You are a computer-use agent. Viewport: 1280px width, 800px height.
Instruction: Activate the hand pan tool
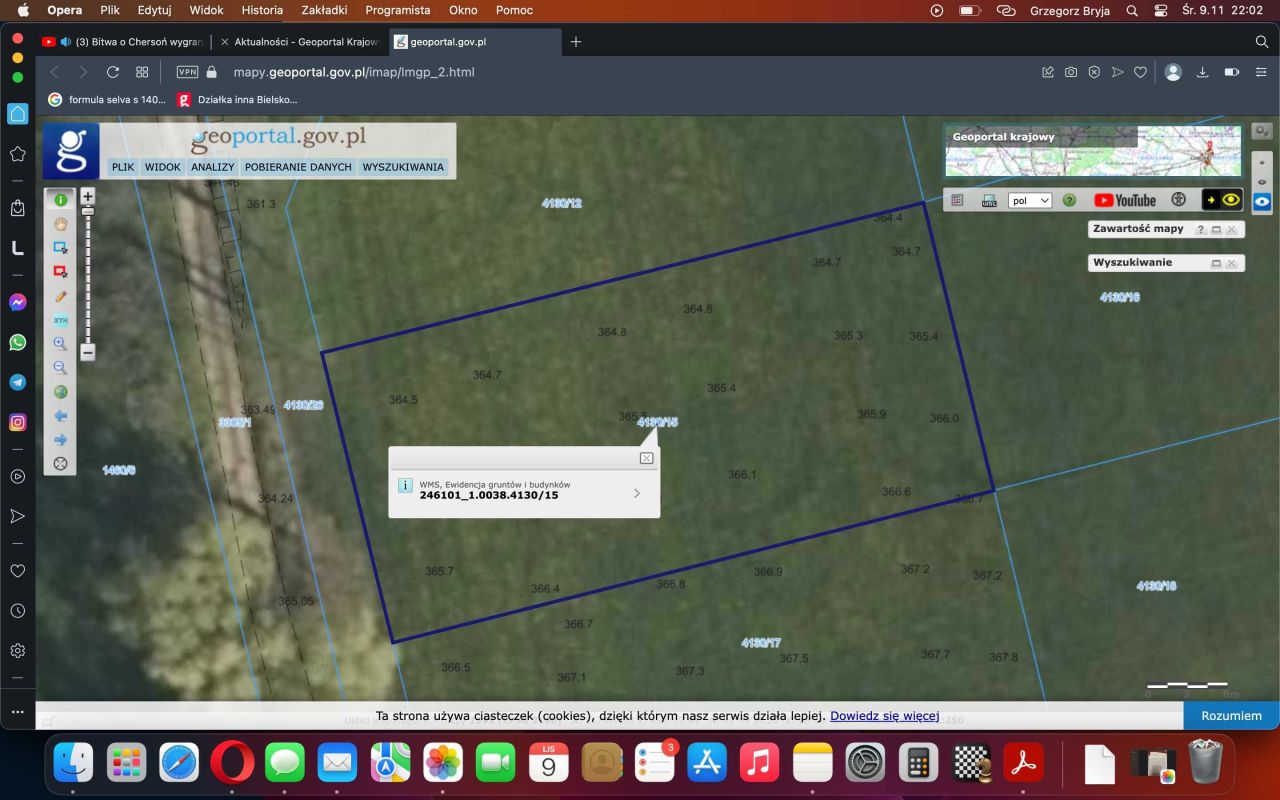pyautogui.click(x=60, y=224)
